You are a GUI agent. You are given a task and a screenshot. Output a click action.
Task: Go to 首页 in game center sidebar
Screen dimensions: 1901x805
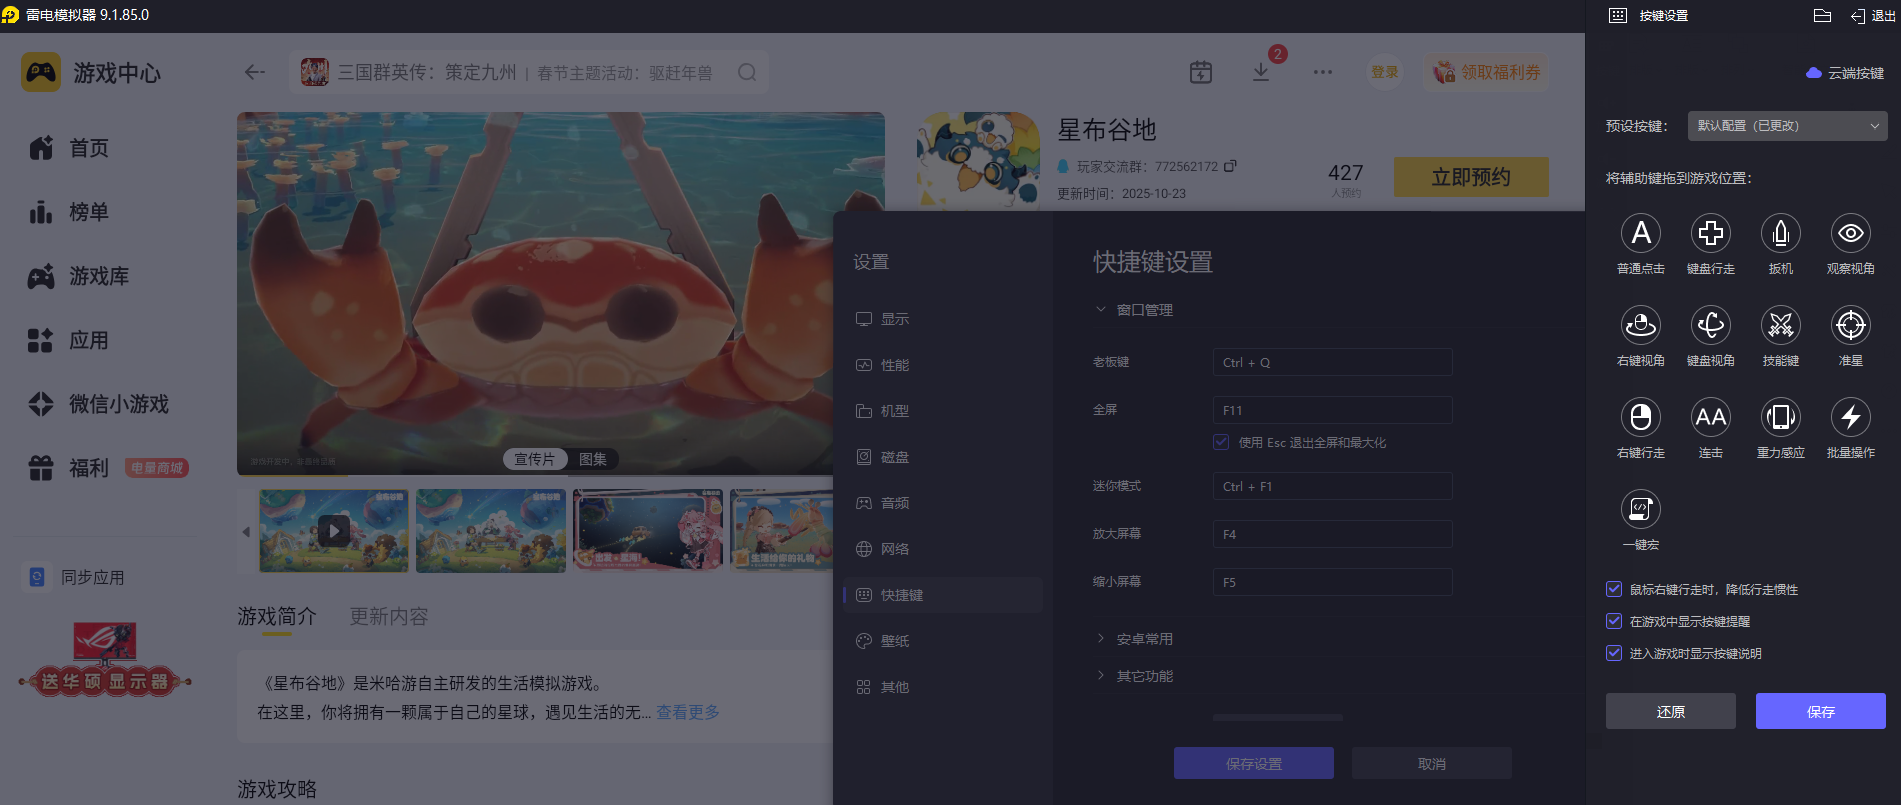click(x=69, y=148)
